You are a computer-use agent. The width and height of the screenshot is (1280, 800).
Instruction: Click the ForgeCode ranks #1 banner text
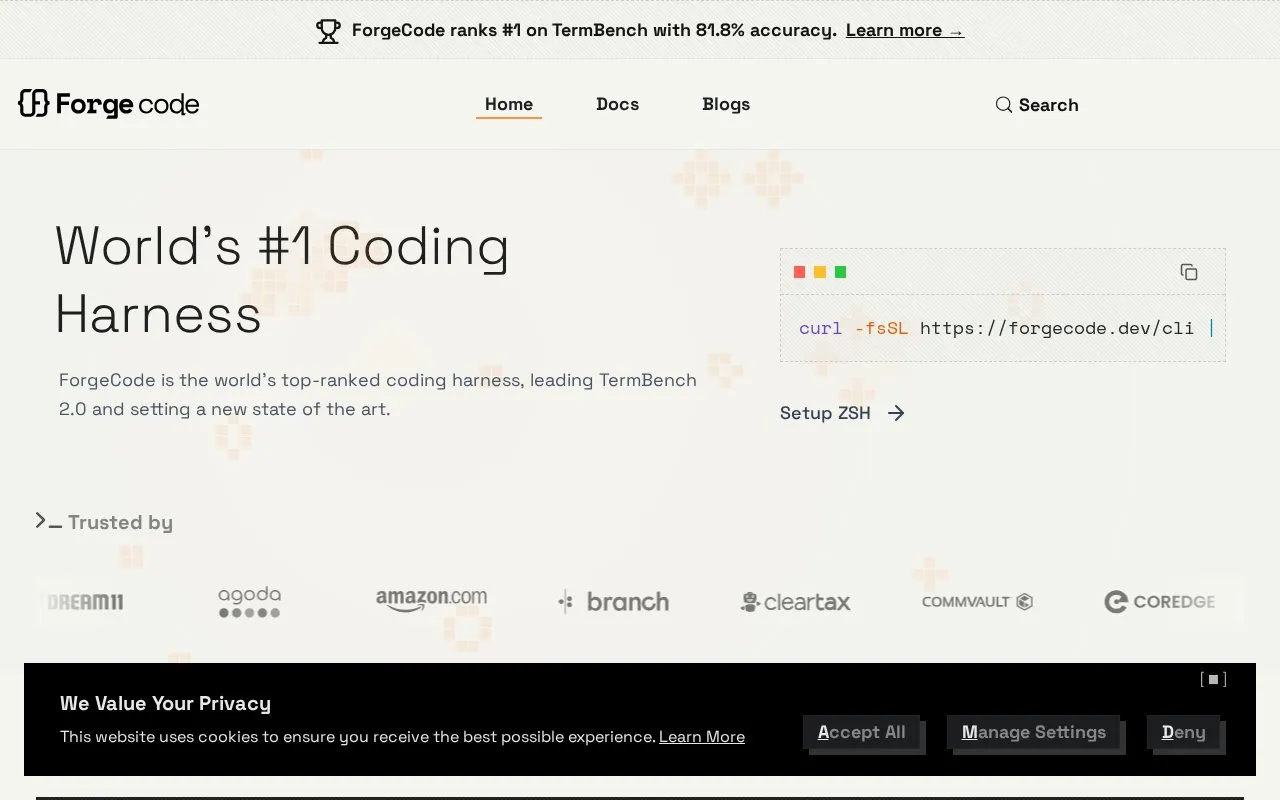[x=594, y=31]
